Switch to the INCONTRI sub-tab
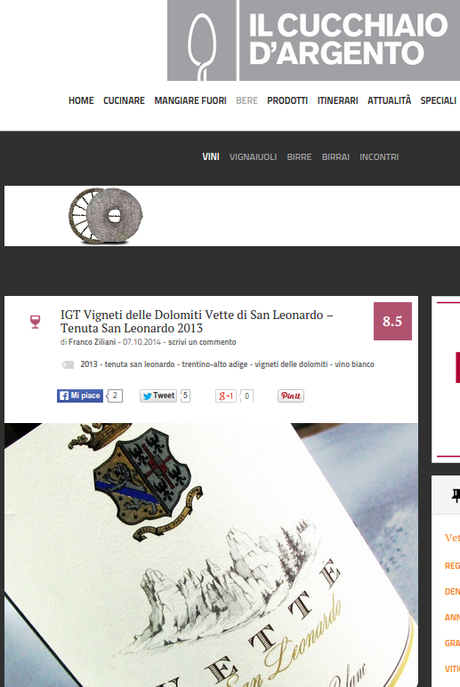Viewport: 460px width, 687px height. (379, 157)
